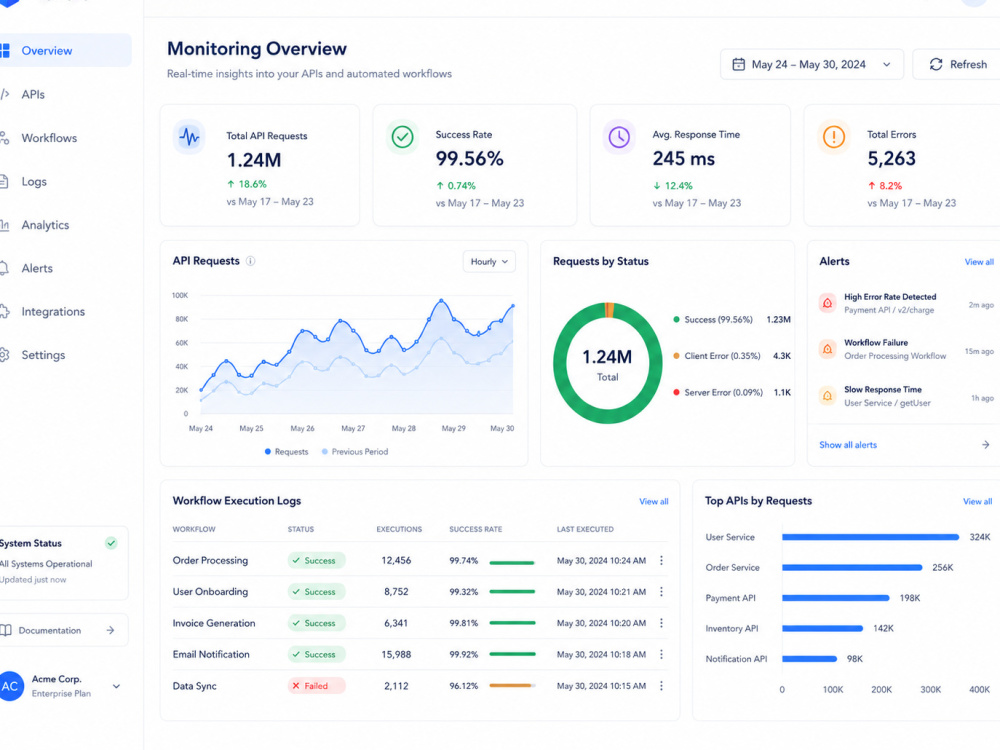Click the calendar icon in date range picker
The image size is (1000, 750).
pyautogui.click(x=739, y=64)
